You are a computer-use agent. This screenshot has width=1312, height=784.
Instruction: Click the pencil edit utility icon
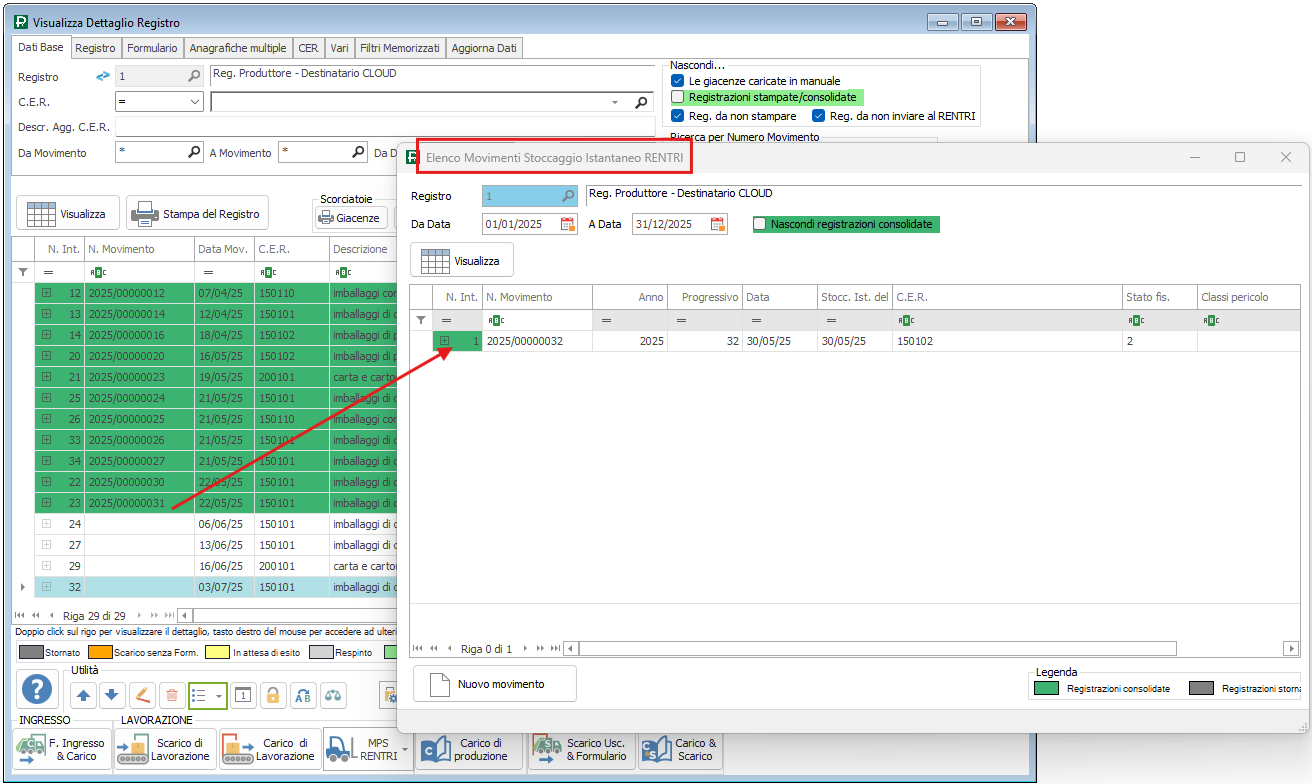tap(142, 695)
